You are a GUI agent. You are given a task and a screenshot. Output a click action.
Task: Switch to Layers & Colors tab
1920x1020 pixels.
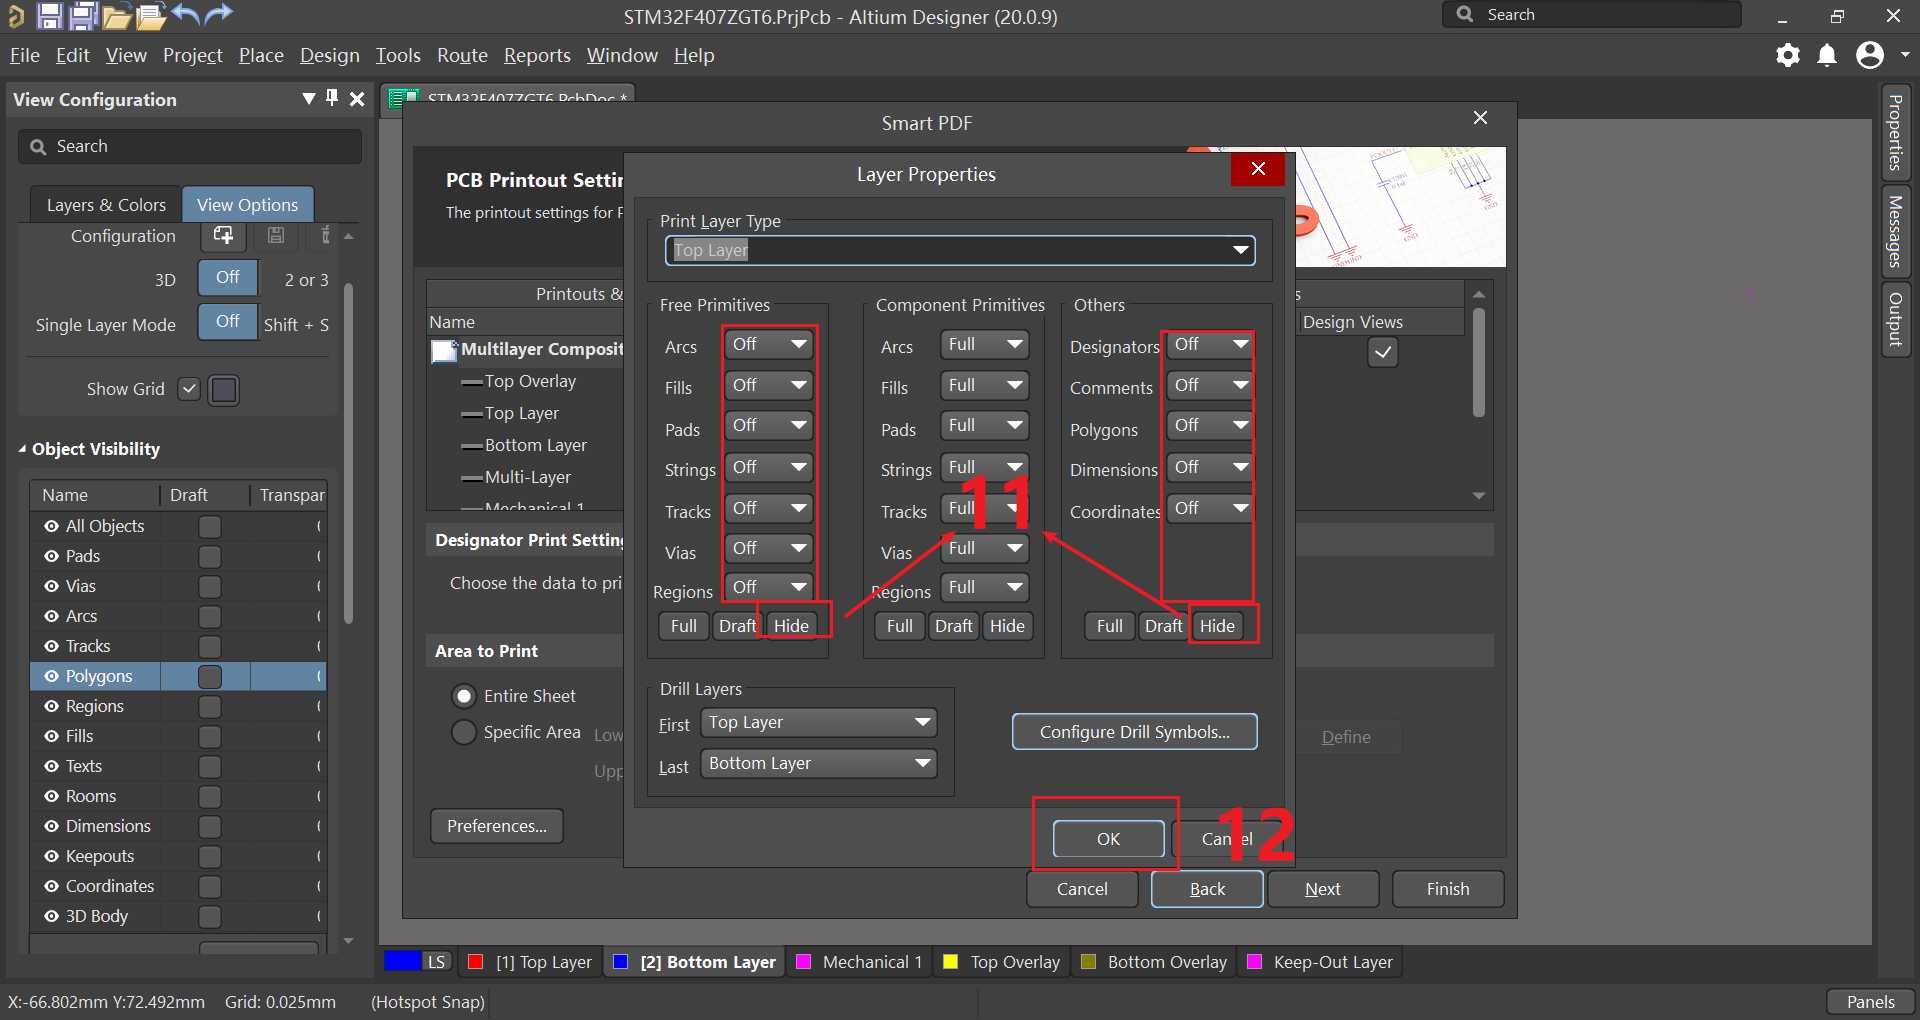[x=106, y=204]
